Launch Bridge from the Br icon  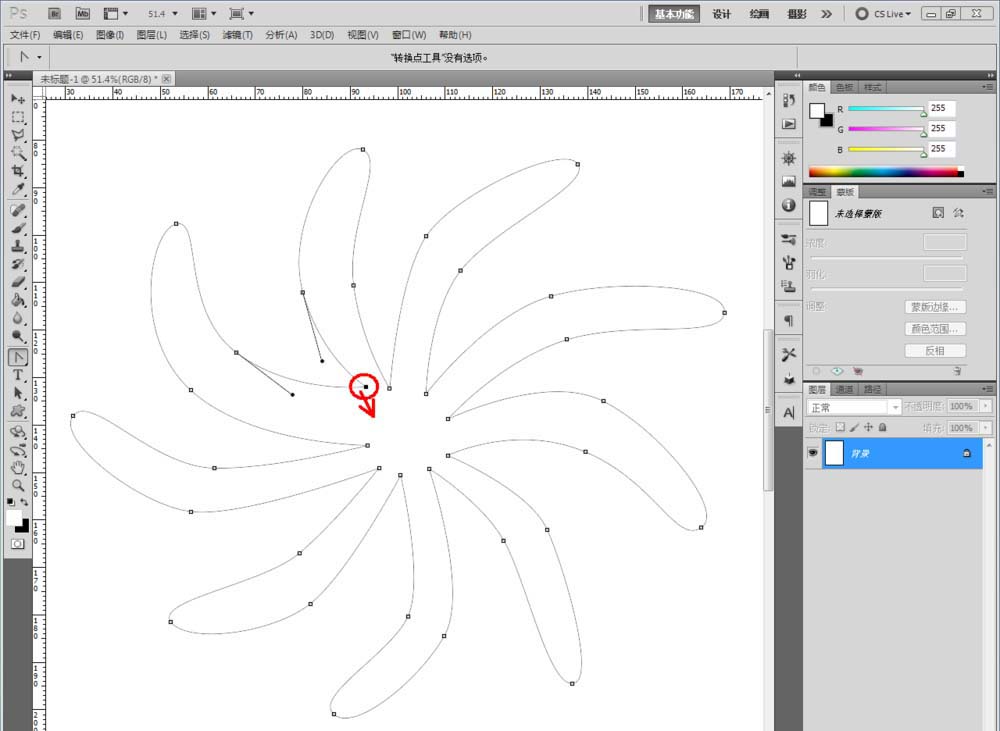tap(55, 14)
